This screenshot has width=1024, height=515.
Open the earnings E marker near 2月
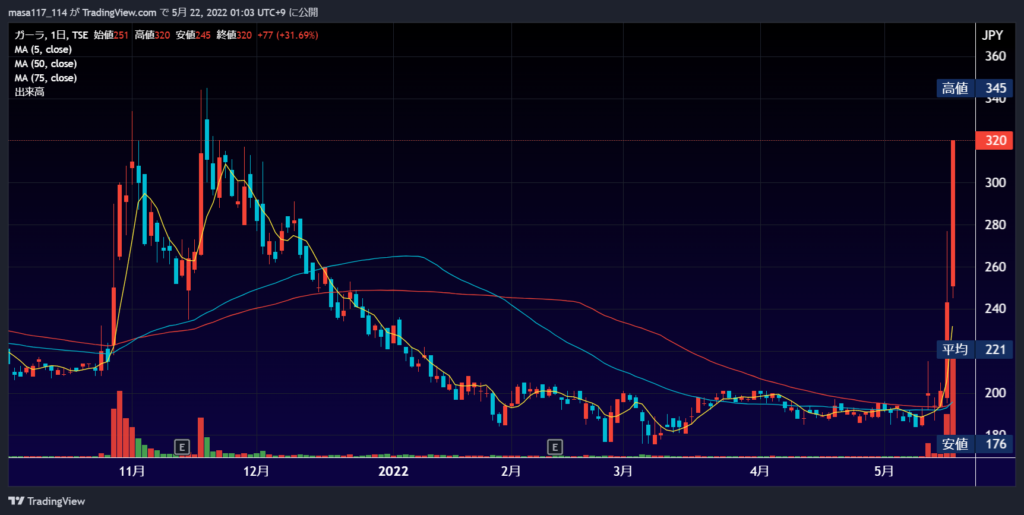point(554,447)
